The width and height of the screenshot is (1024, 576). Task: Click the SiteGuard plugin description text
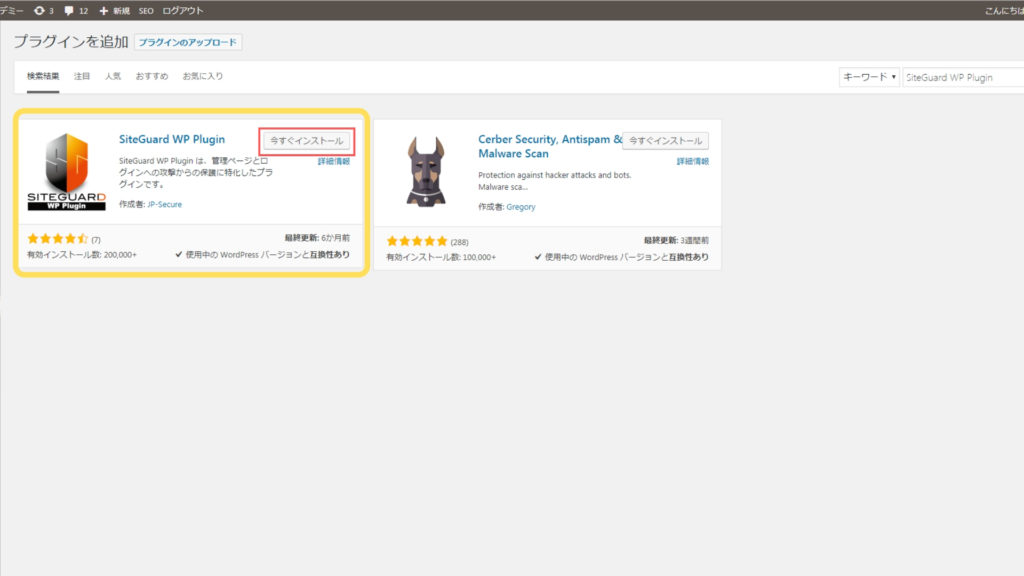196,172
